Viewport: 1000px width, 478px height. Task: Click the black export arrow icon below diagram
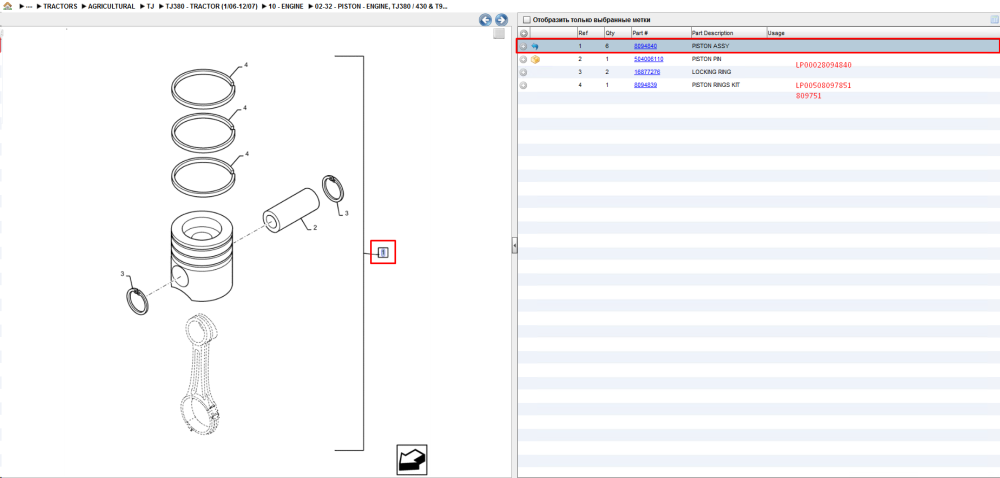411,460
